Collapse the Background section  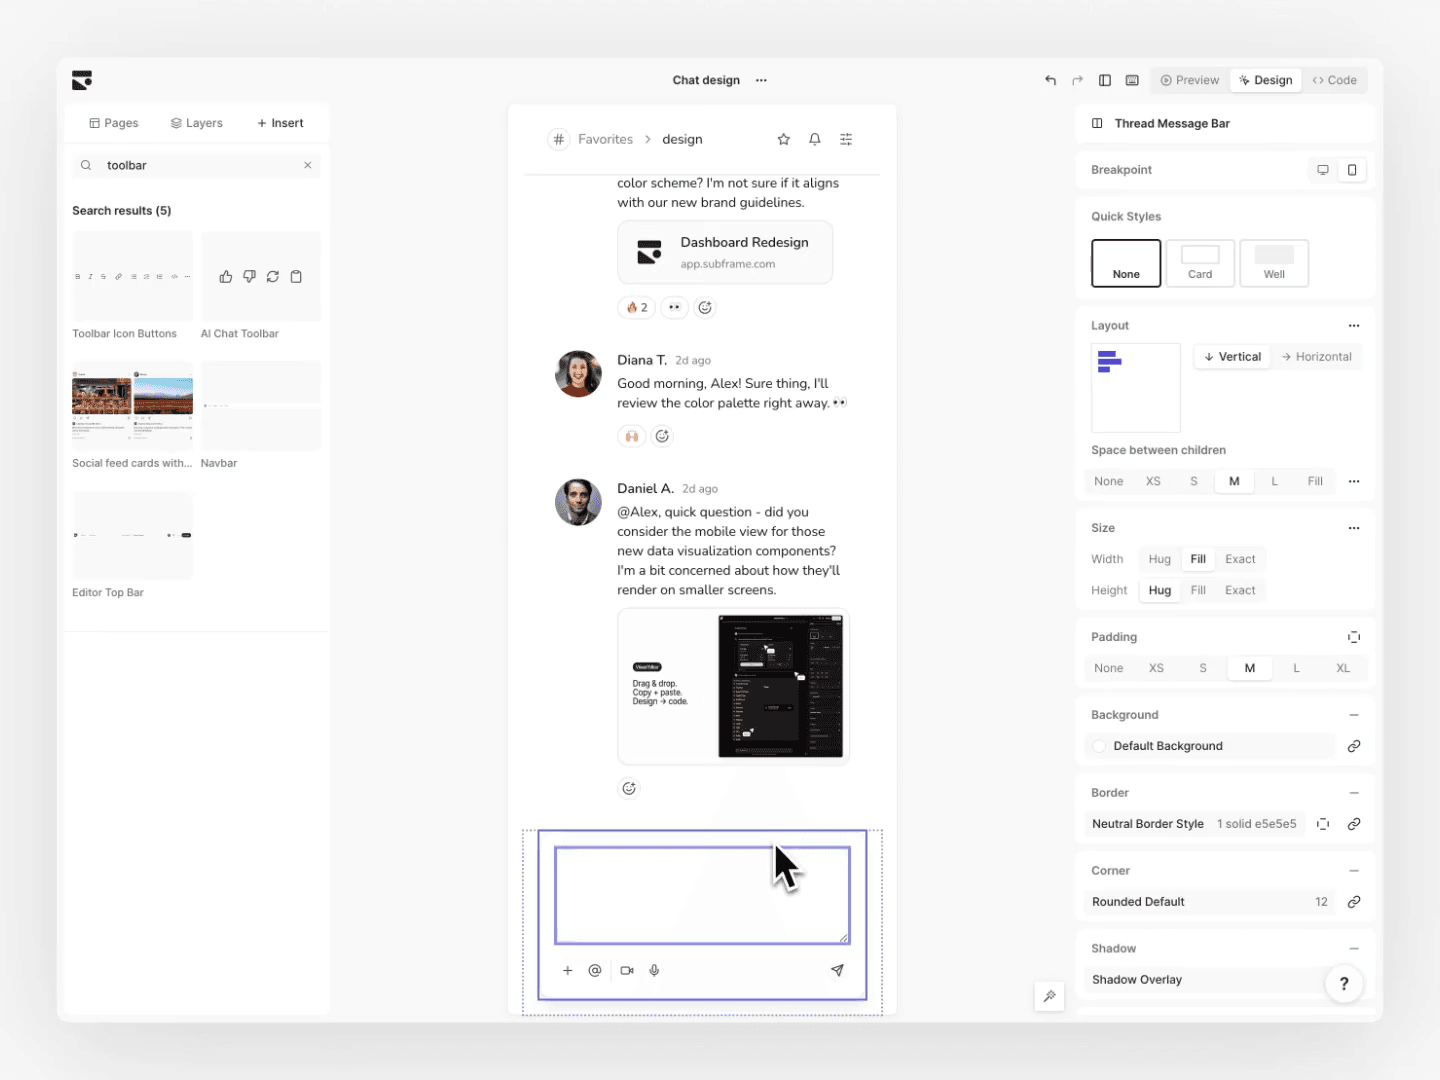click(x=1354, y=714)
